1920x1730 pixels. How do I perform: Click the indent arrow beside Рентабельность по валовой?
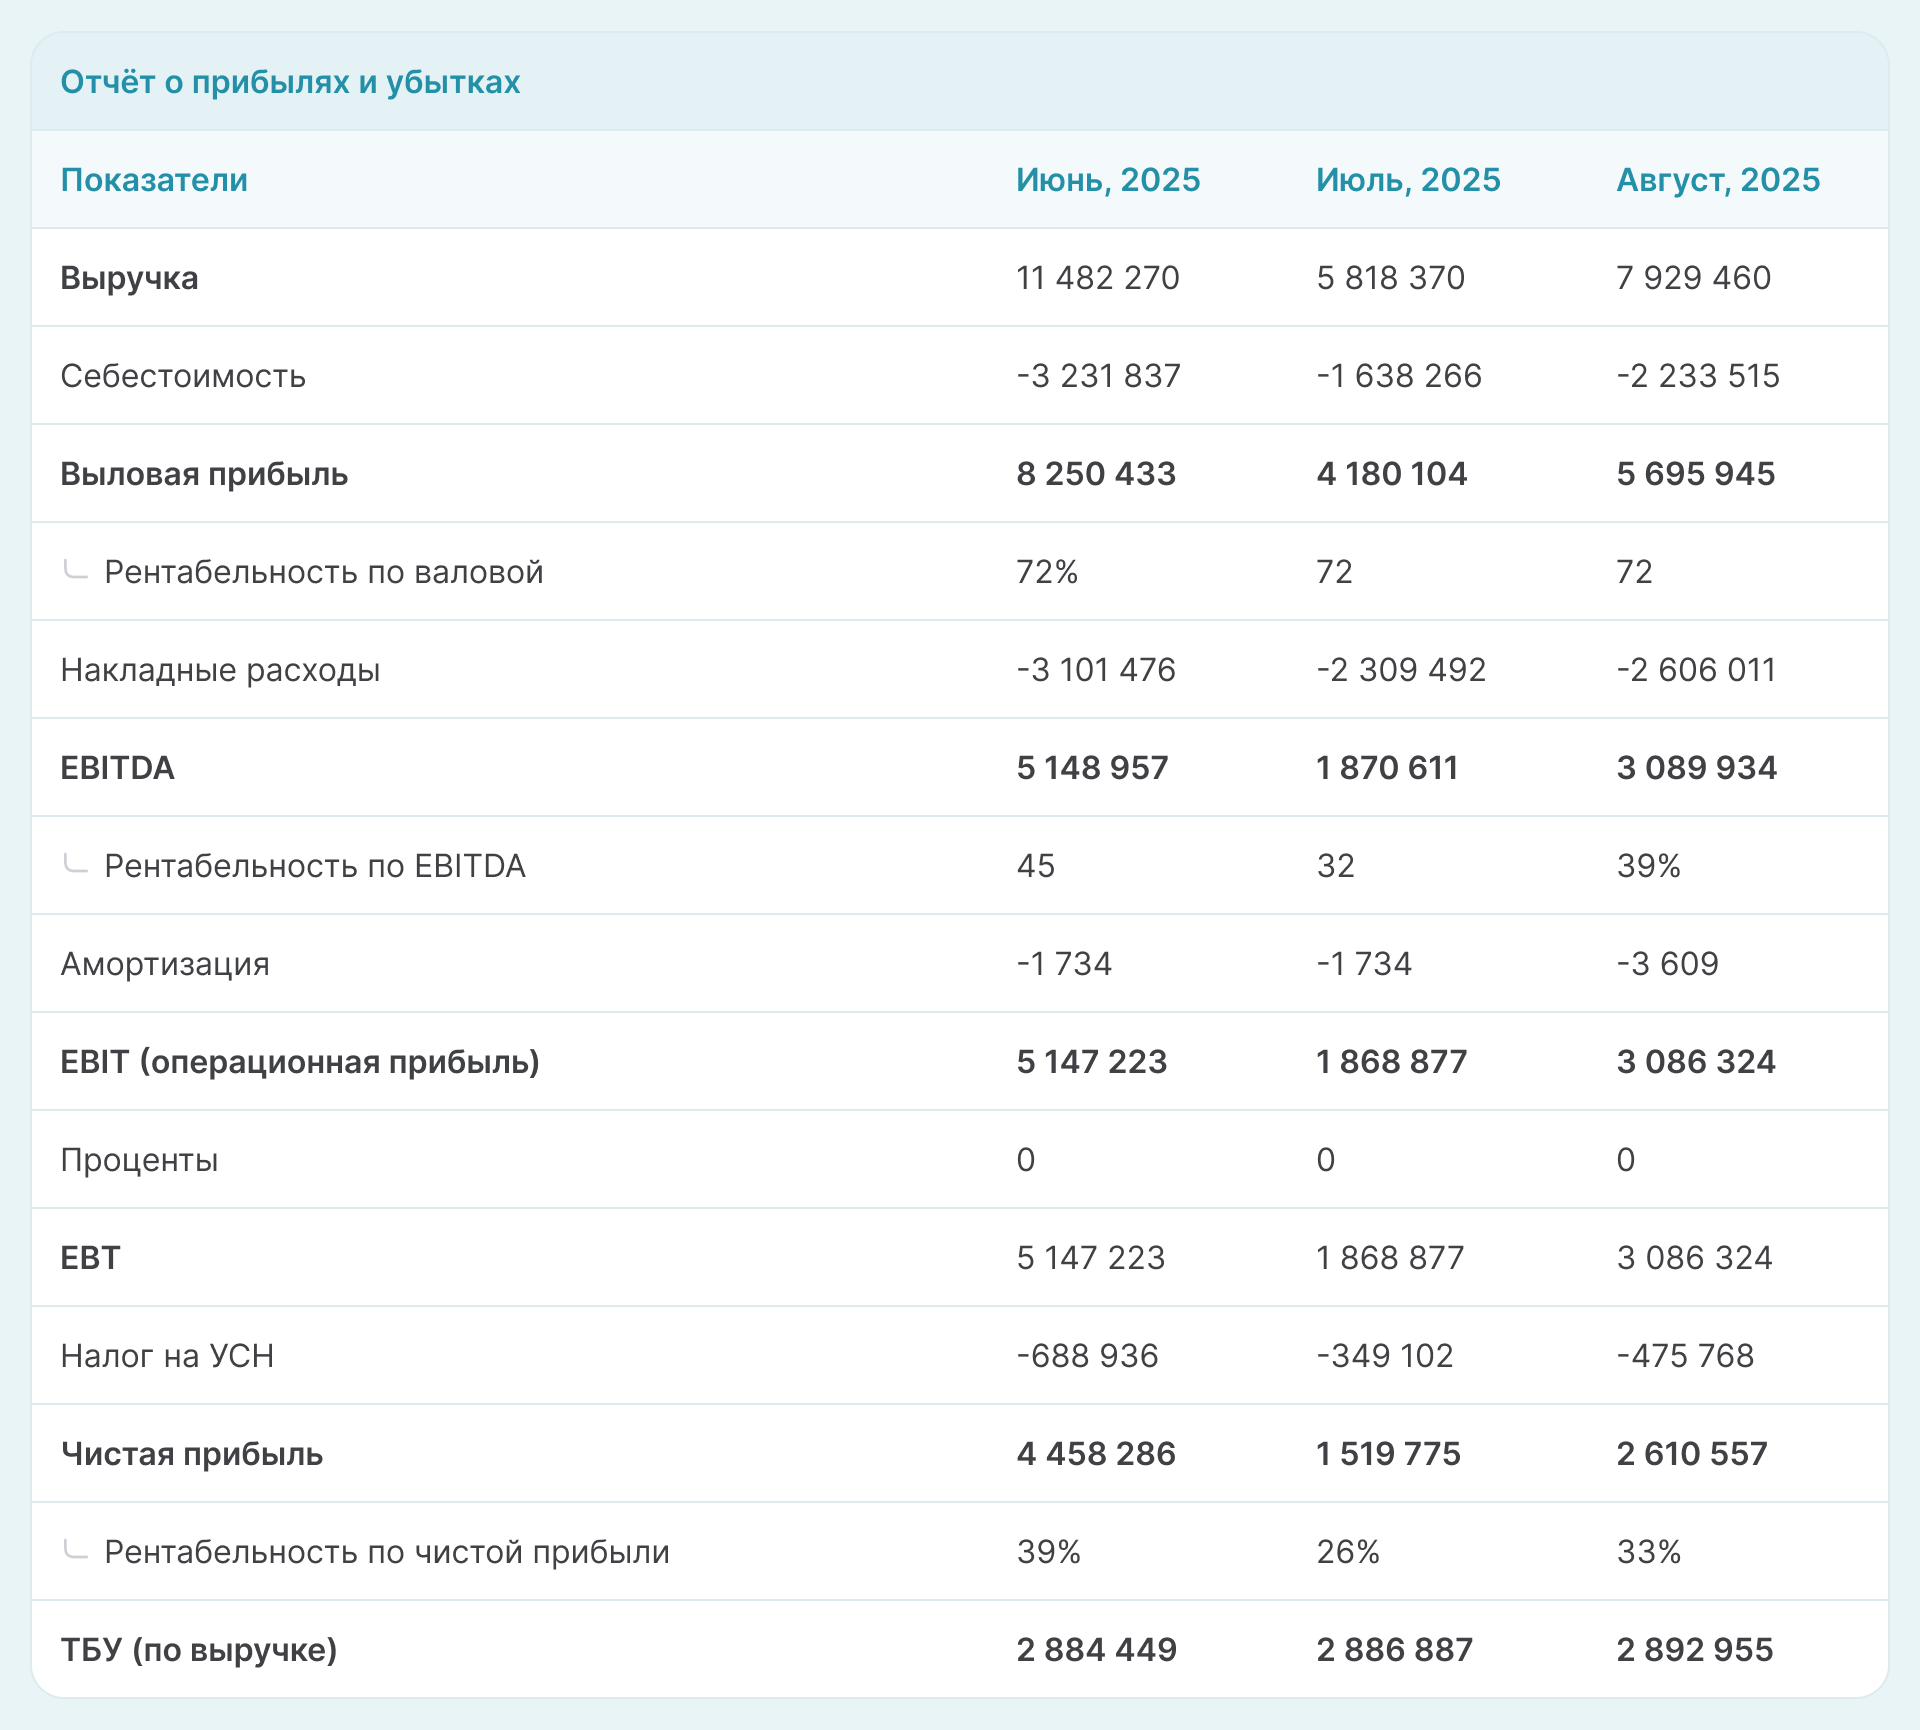coord(75,571)
